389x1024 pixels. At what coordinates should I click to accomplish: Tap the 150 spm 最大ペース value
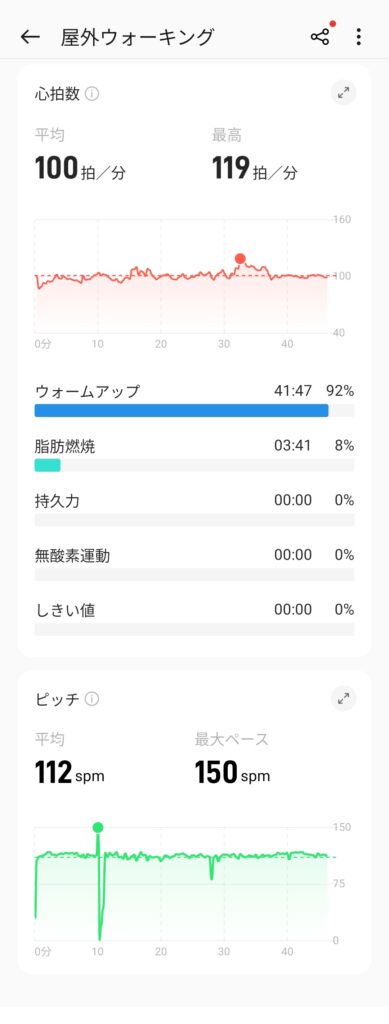pos(232,773)
